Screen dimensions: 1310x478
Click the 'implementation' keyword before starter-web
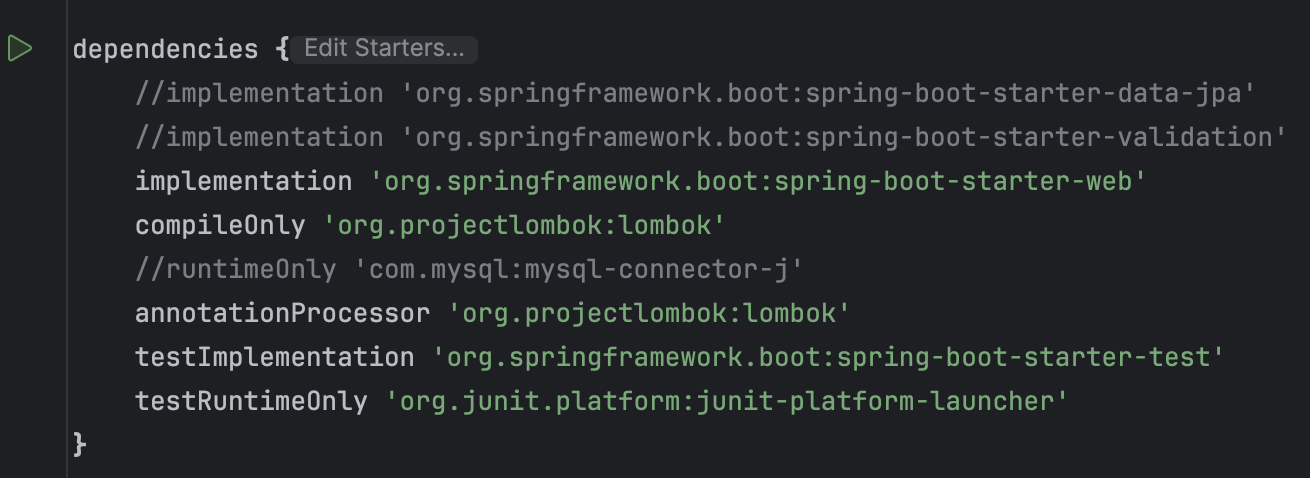coord(243,181)
